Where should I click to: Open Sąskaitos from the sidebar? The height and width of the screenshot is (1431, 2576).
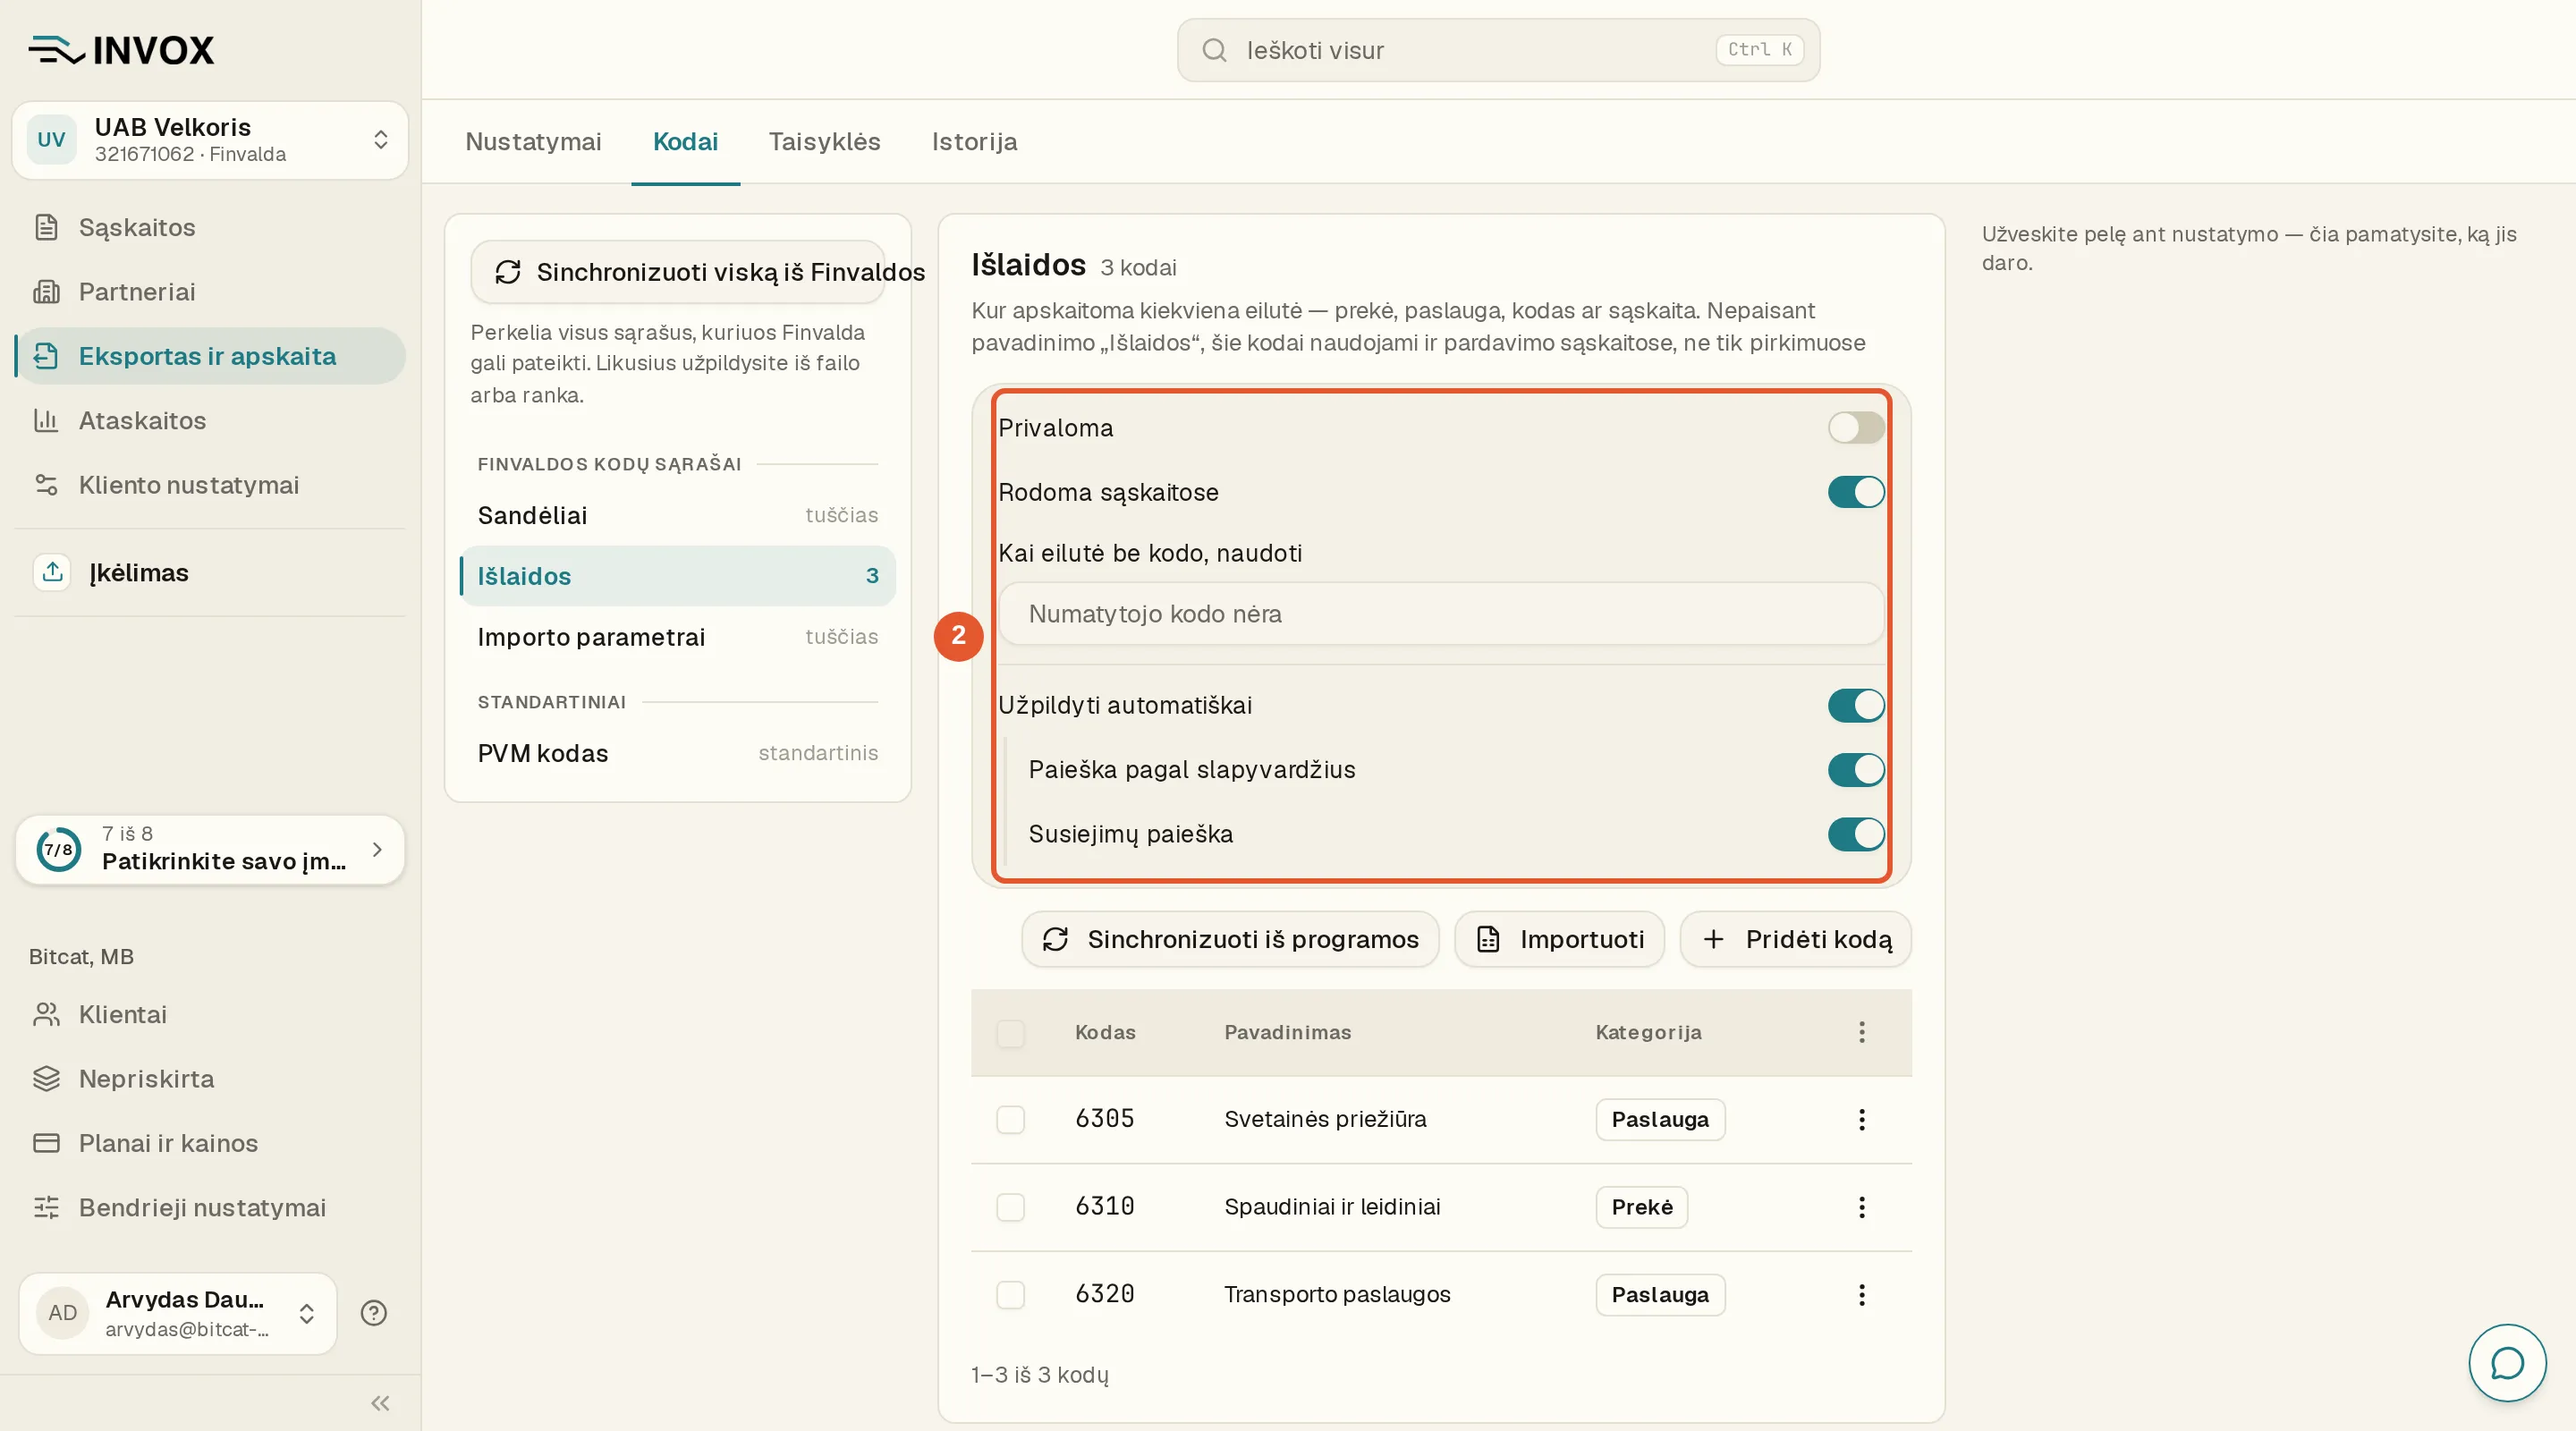tap(210, 227)
